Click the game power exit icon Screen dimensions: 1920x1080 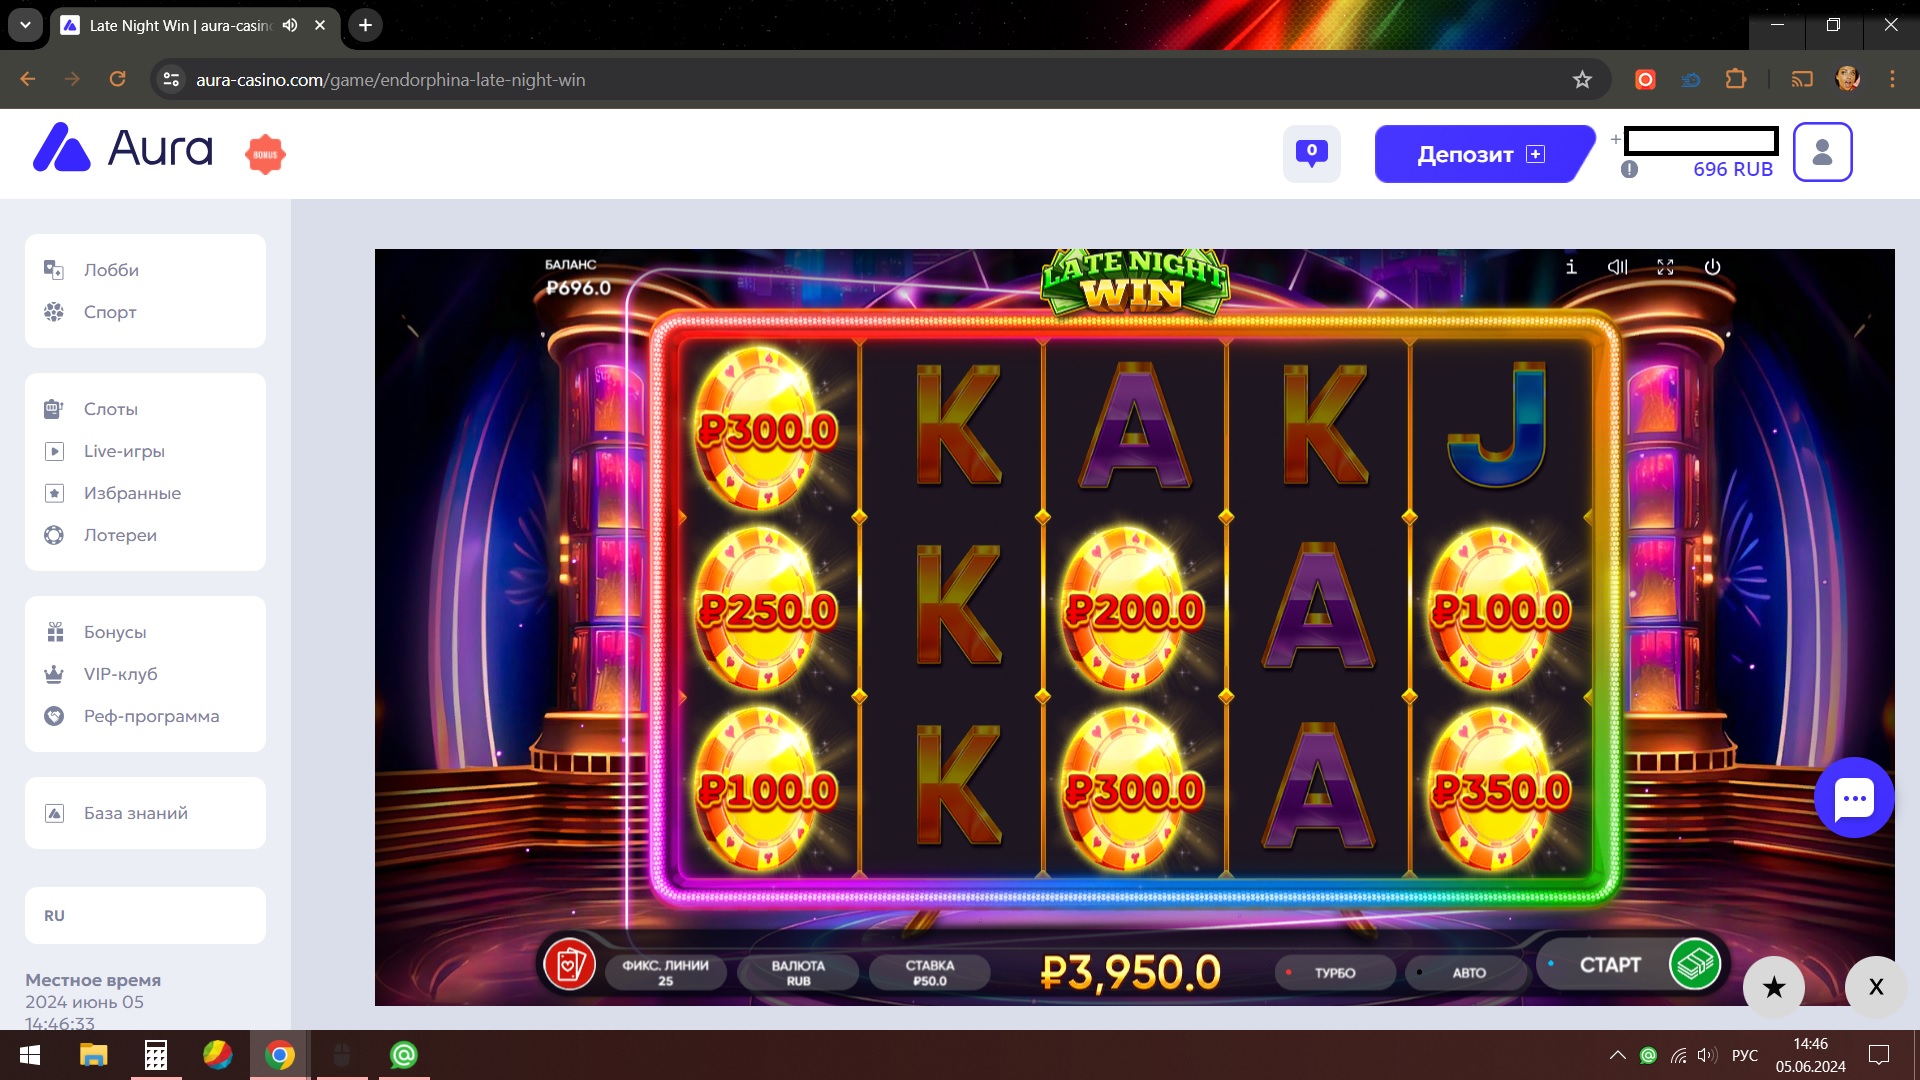1712,267
